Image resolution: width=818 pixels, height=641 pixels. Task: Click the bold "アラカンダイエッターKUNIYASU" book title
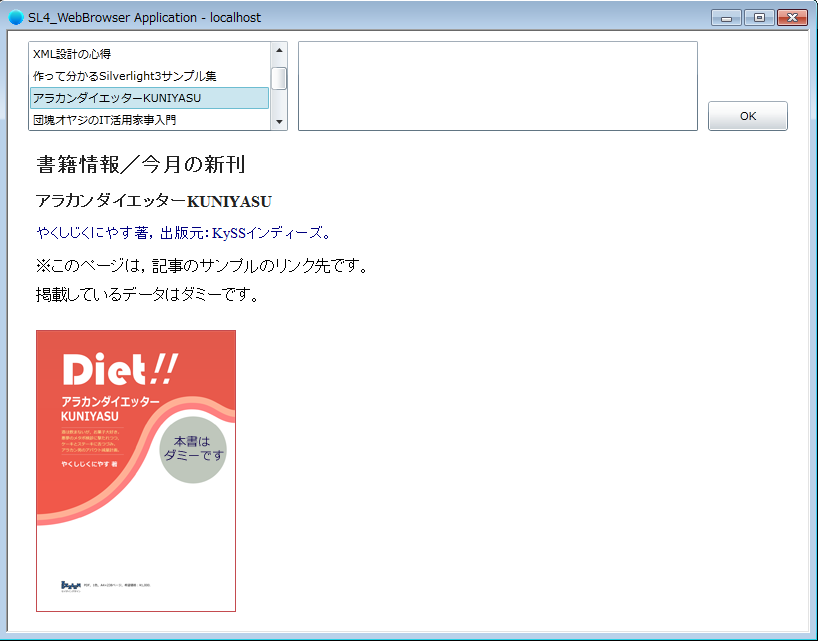click(154, 201)
